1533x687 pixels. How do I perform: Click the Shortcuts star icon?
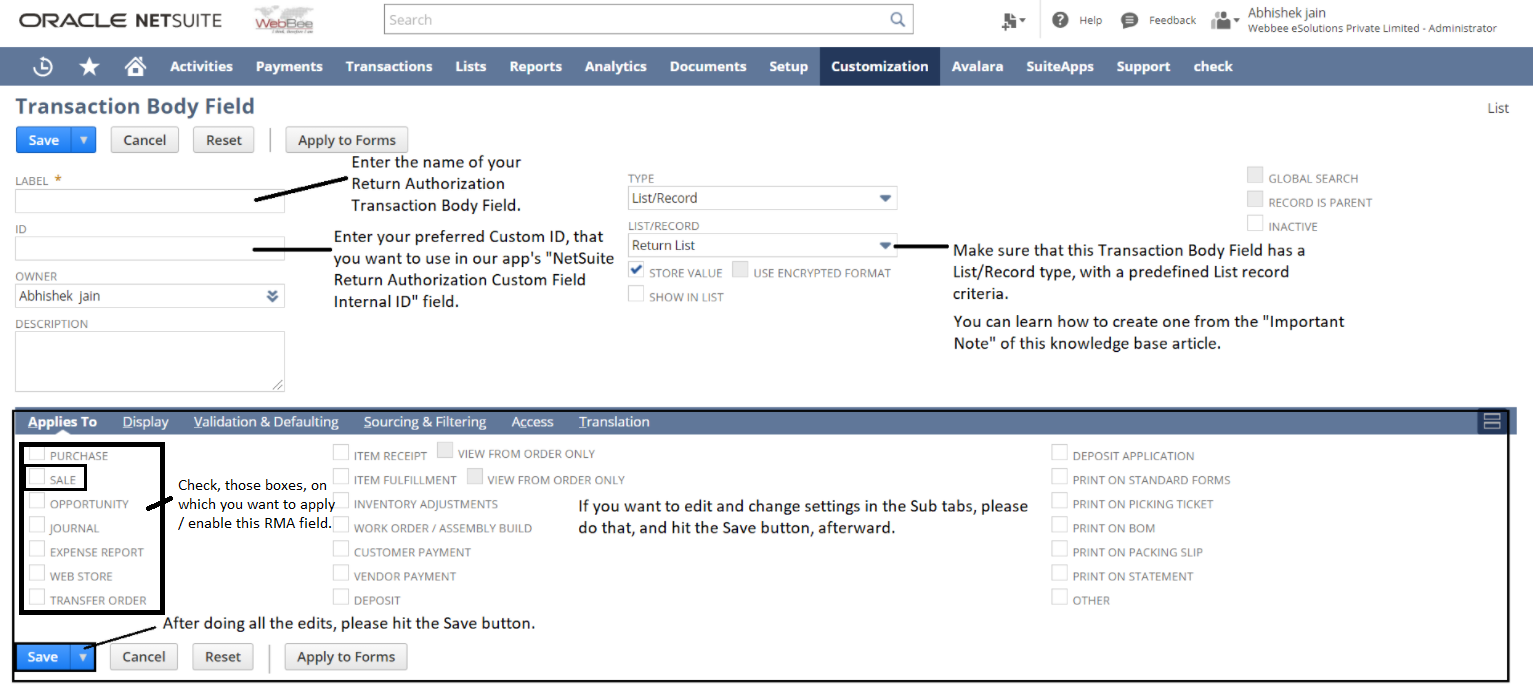[x=89, y=66]
